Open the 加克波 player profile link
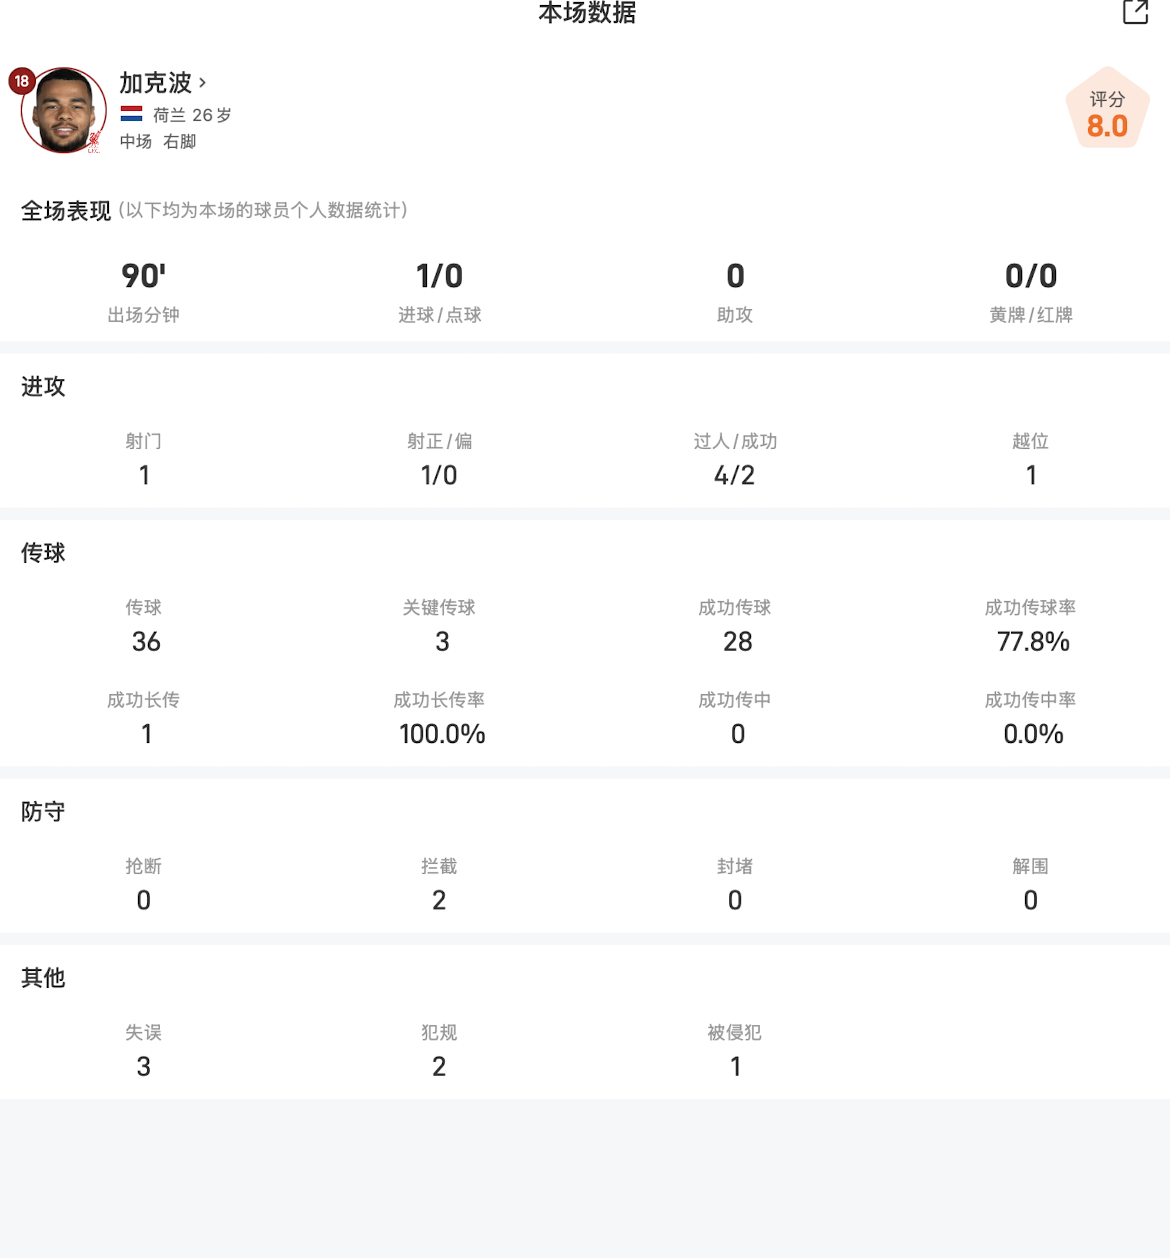The image size is (1170, 1258). [155, 82]
